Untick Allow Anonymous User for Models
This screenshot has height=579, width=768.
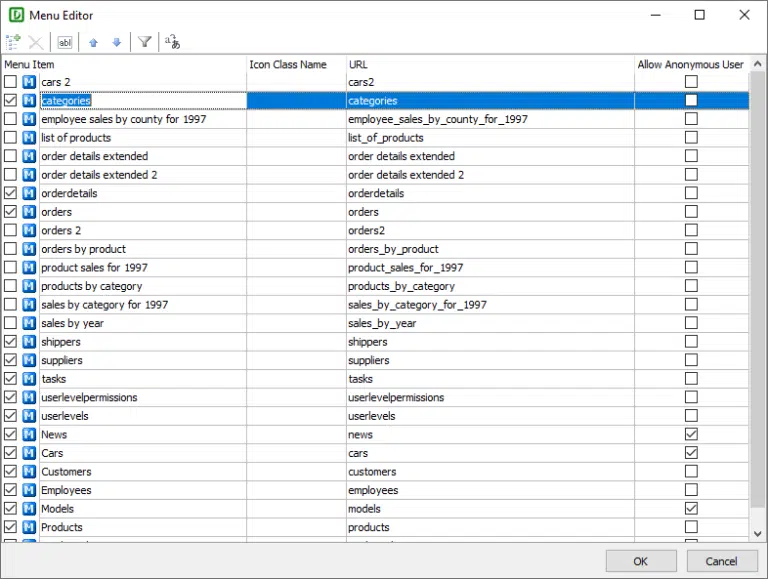pos(691,508)
